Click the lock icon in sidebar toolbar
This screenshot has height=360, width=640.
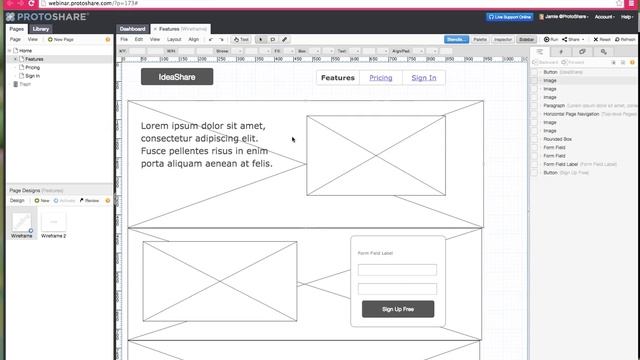point(613,62)
